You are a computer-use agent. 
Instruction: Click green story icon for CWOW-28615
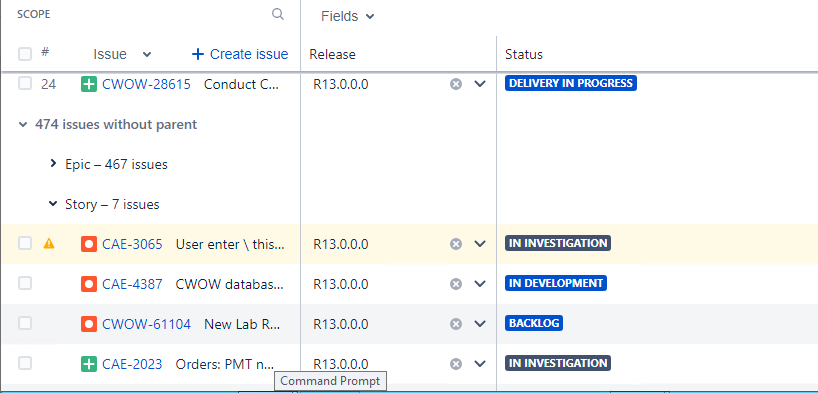pyautogui.click(x=89, y=84)
